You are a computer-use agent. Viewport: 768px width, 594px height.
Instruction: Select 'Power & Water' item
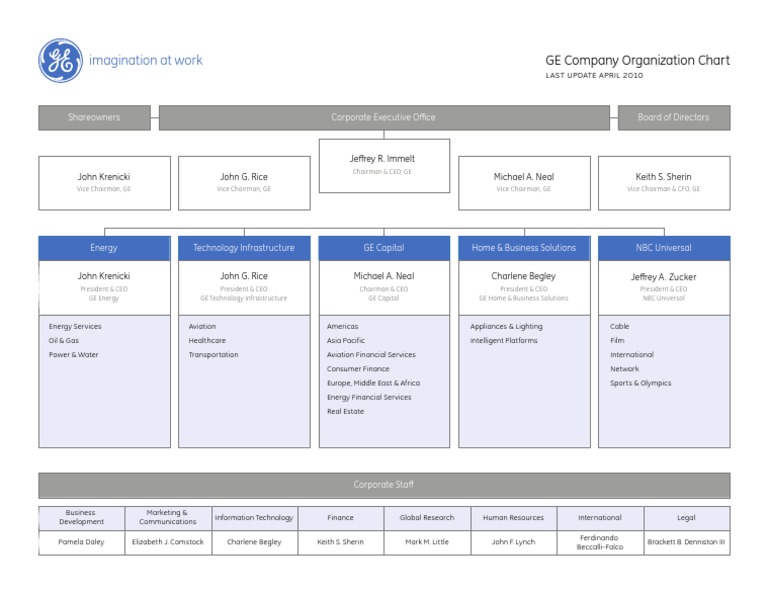click(x=73, y=355)
